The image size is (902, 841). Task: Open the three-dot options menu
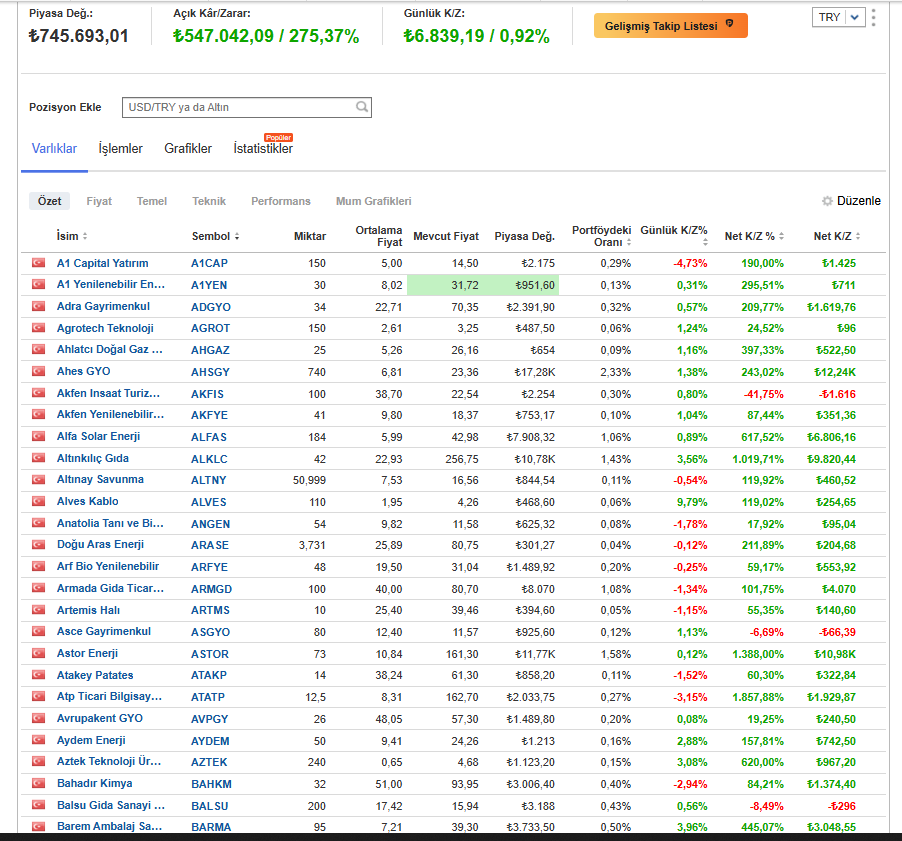tap(873, 17)
